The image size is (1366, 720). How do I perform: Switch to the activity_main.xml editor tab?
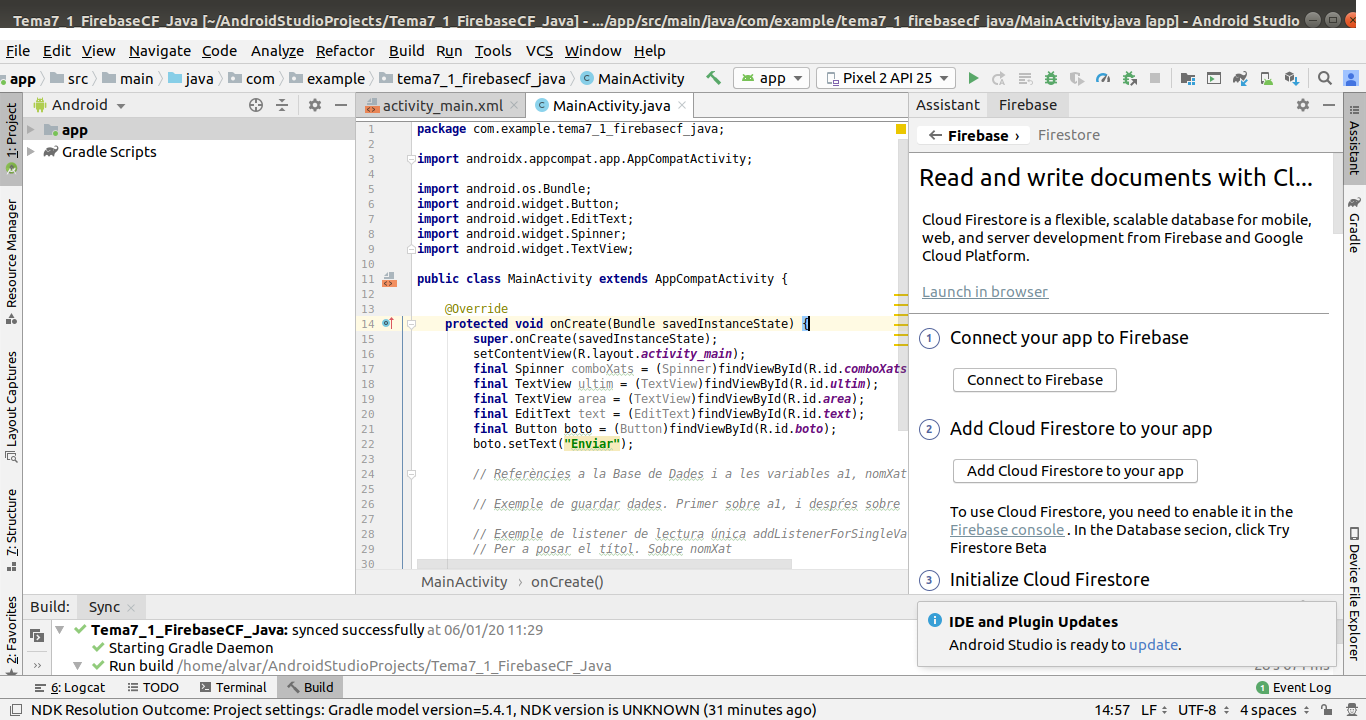[x=441, y=105]
